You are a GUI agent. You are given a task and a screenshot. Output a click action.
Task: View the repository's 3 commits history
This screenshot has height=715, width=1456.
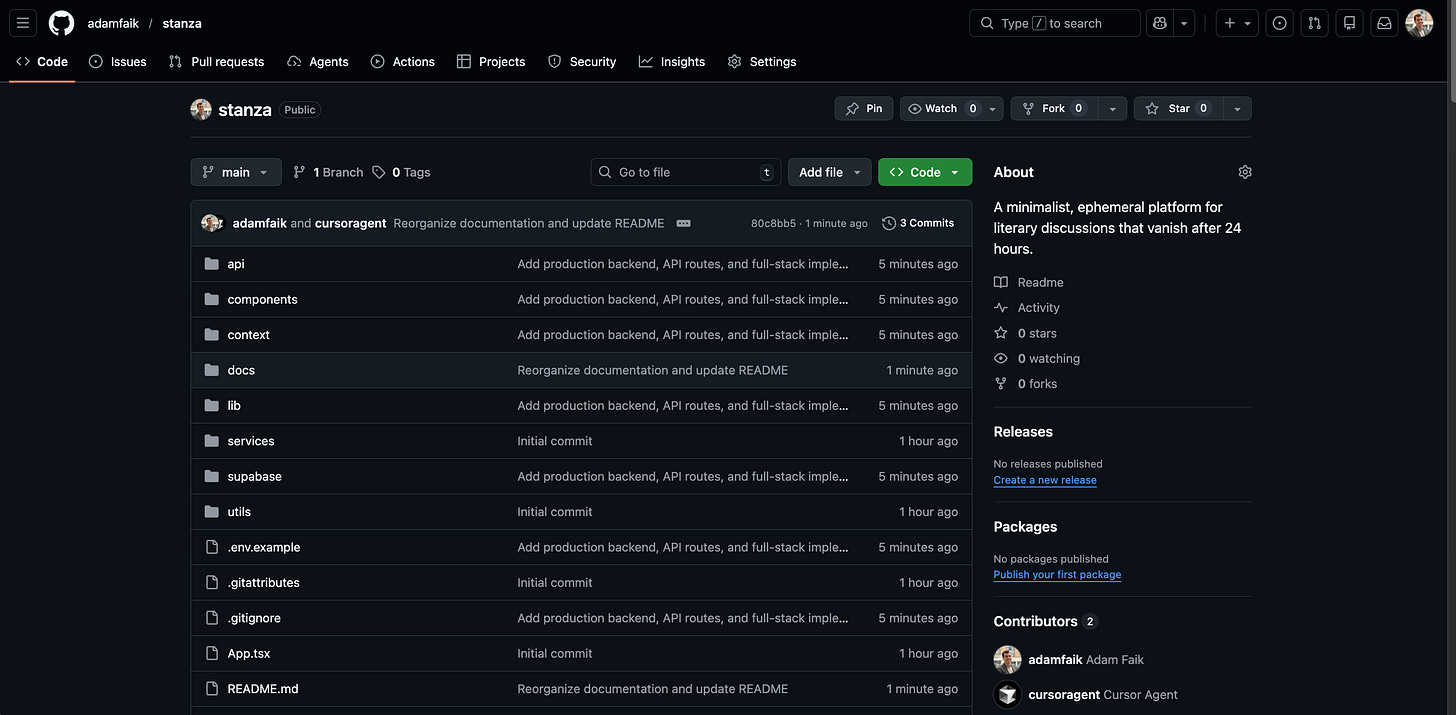(917, 222)
